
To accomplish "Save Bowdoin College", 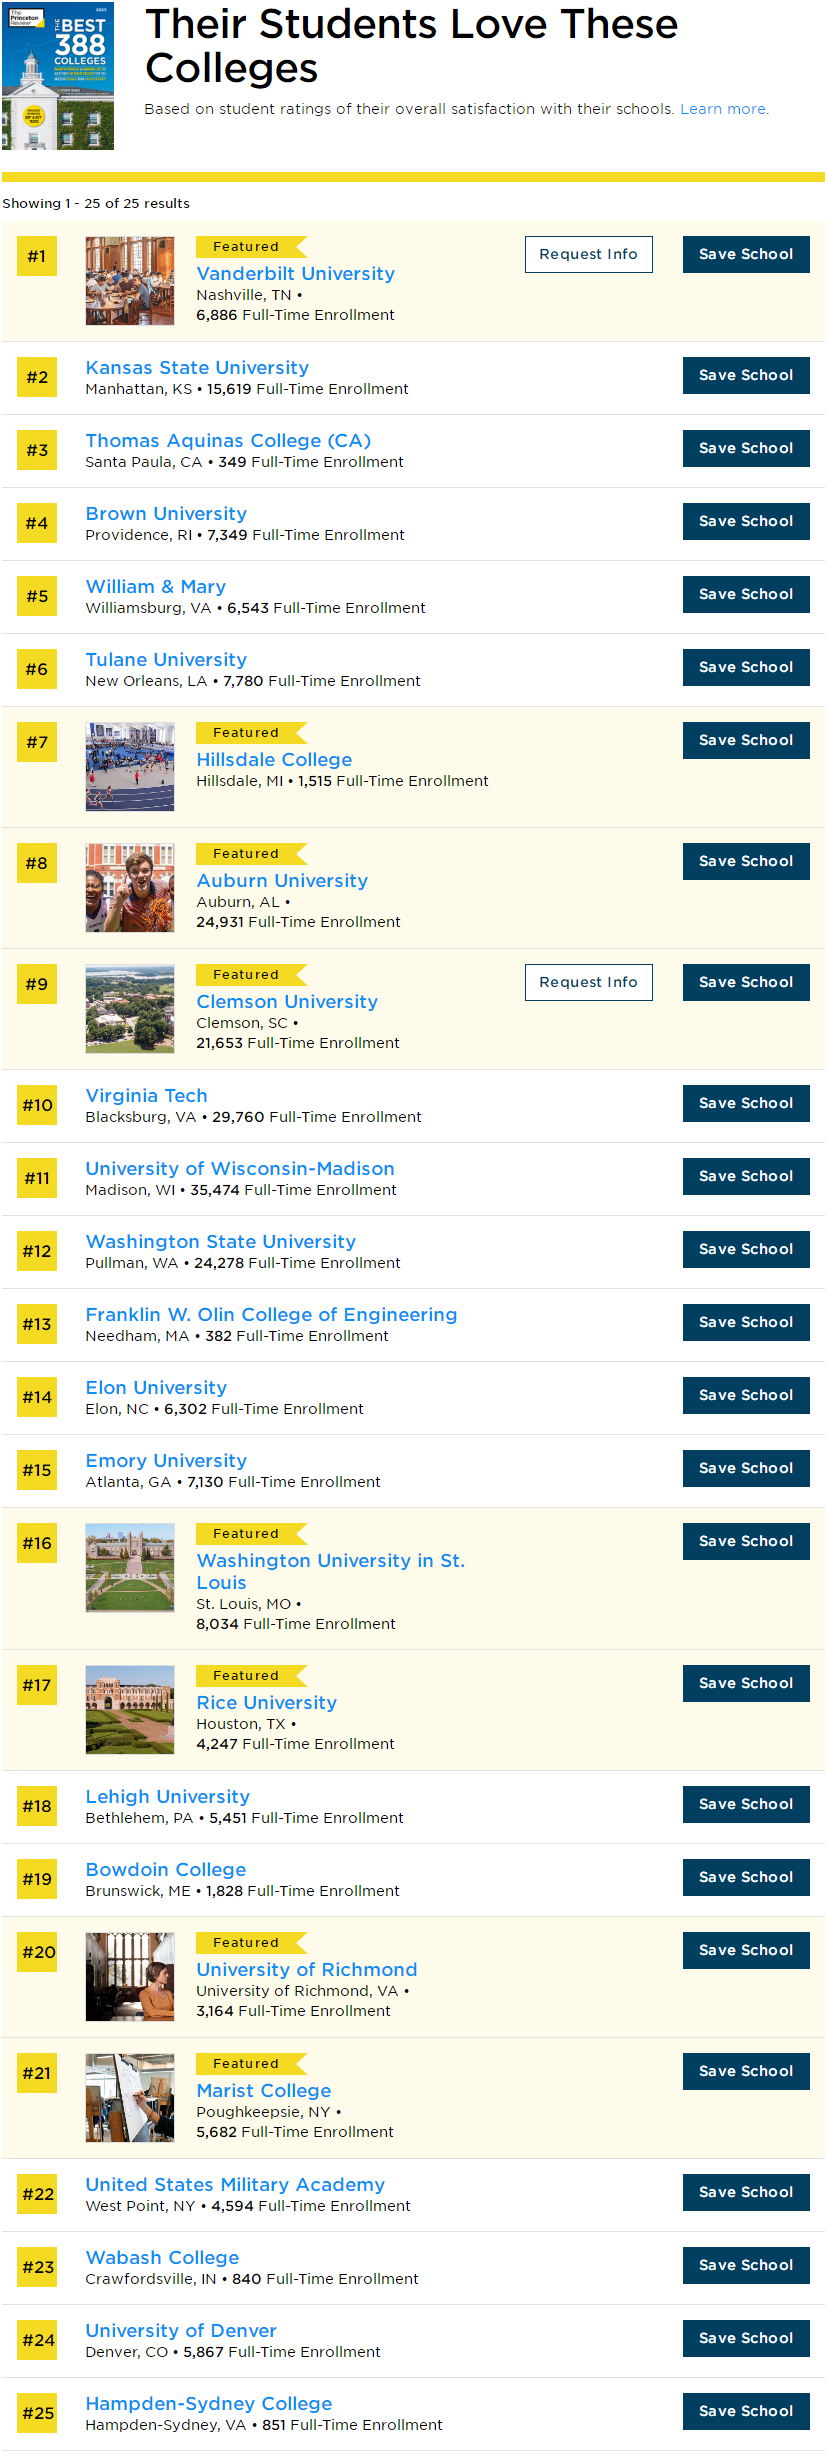I will coord(746,1877).
